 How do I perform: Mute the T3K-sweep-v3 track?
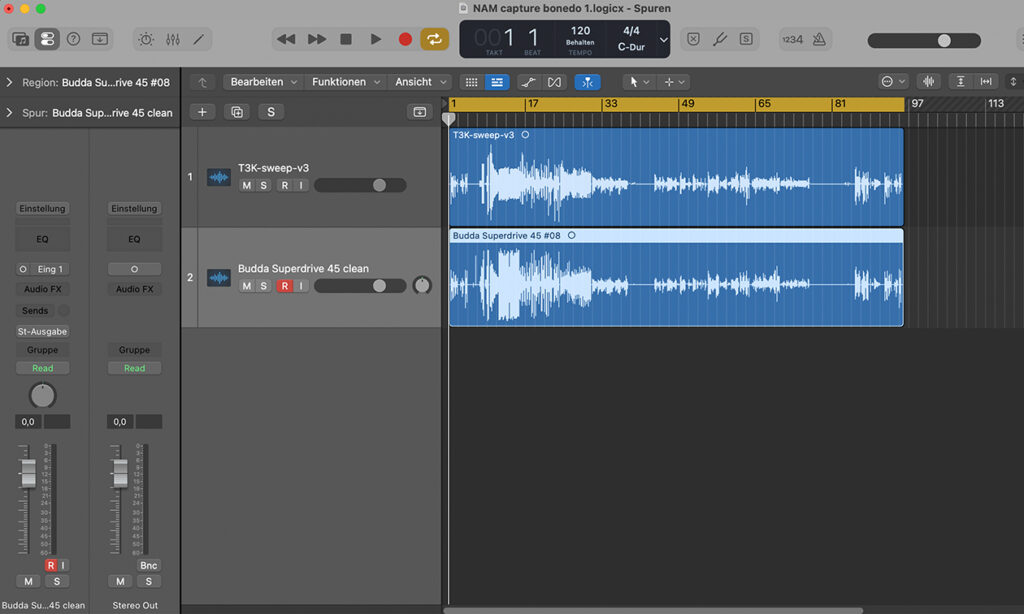[x=246, y=186]
